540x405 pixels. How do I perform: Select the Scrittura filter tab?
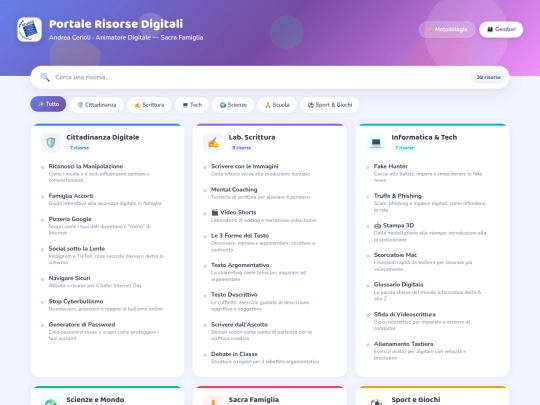[149, 105]
